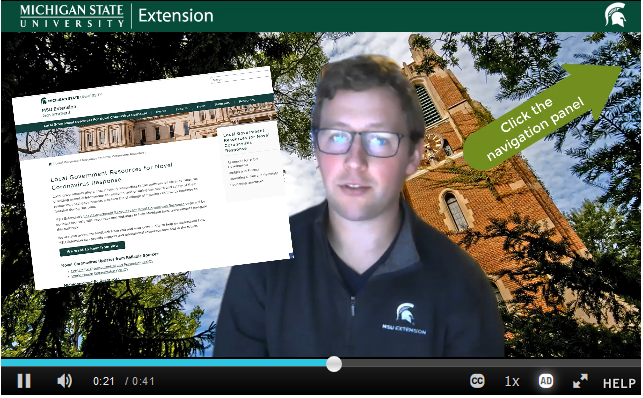Toggle audio description AD button
The image size is (643, 398).
pos(545,381)
